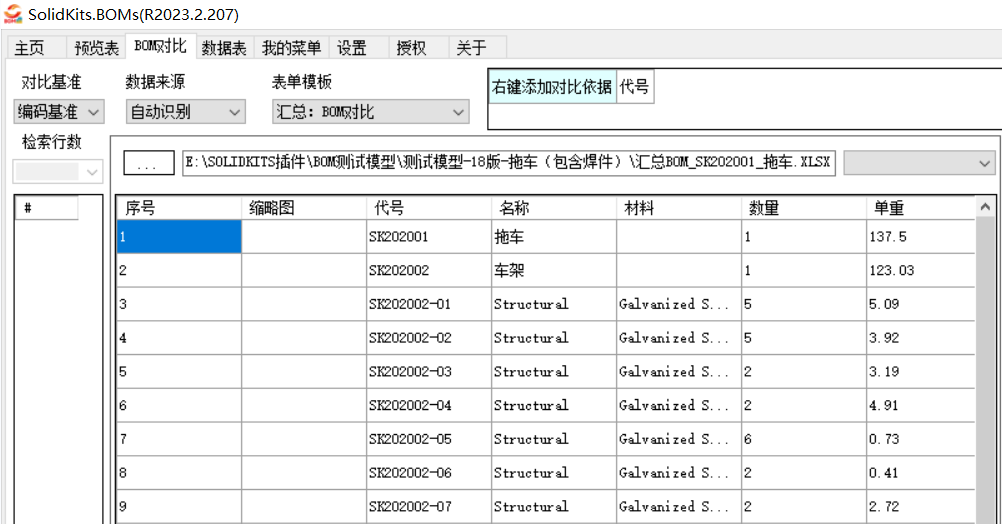Image resolution: width=1002 pixels, height=524 pixels.
Task: Click Galvanized S... in SK202002-02 row
Action: [679, 337]
